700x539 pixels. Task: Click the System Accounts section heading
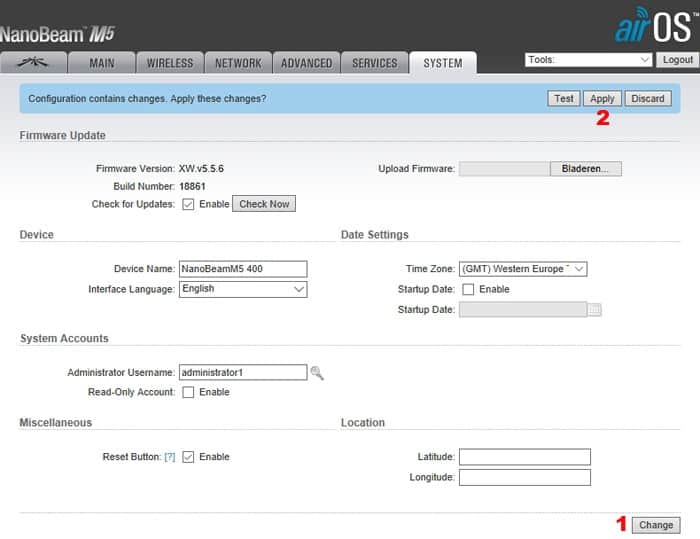click(64, 338)
